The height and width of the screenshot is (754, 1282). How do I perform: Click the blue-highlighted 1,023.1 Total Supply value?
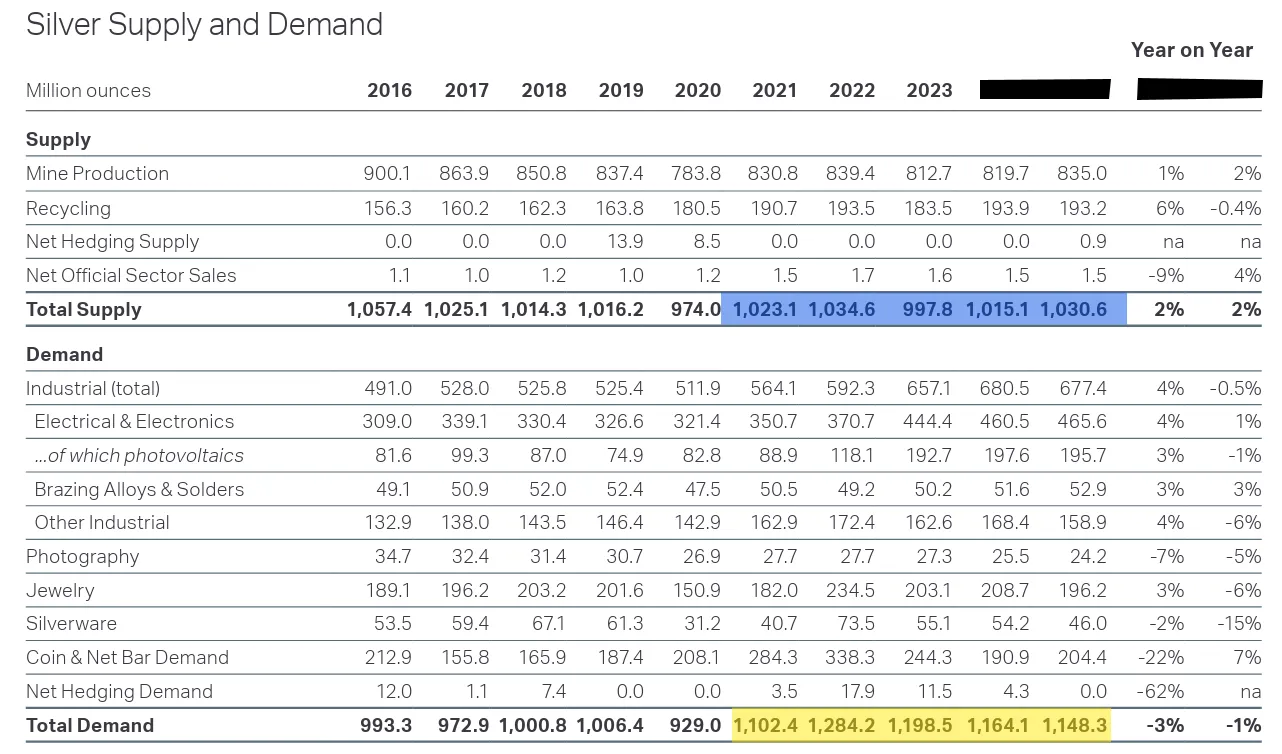[x=765, y=309]
